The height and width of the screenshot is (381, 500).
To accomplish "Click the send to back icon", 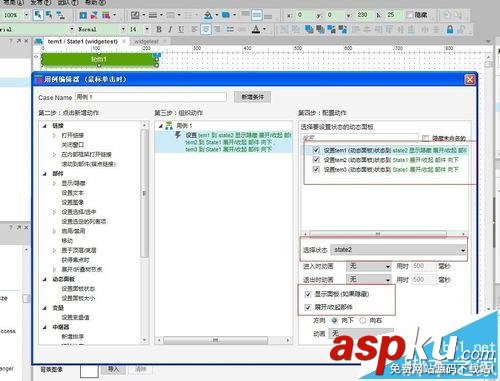I will tap(320, 29).
